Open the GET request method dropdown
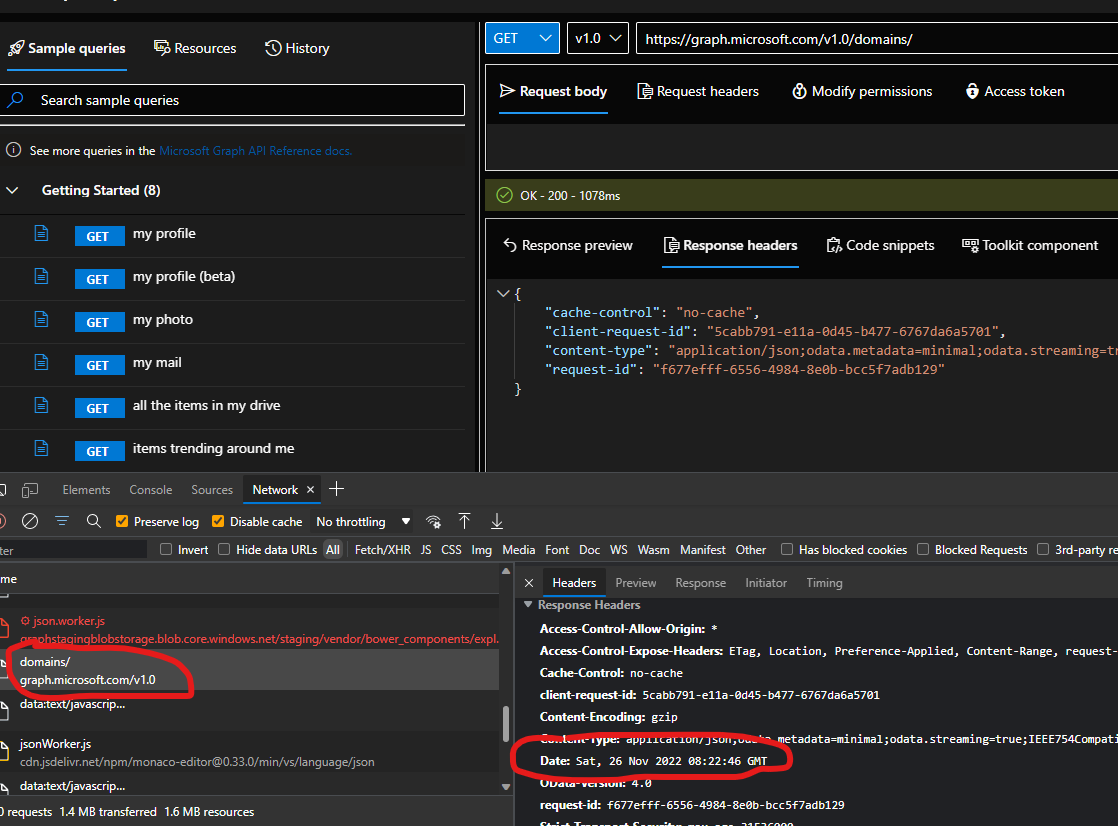The image size is (1118, 826). pos(522,37)
